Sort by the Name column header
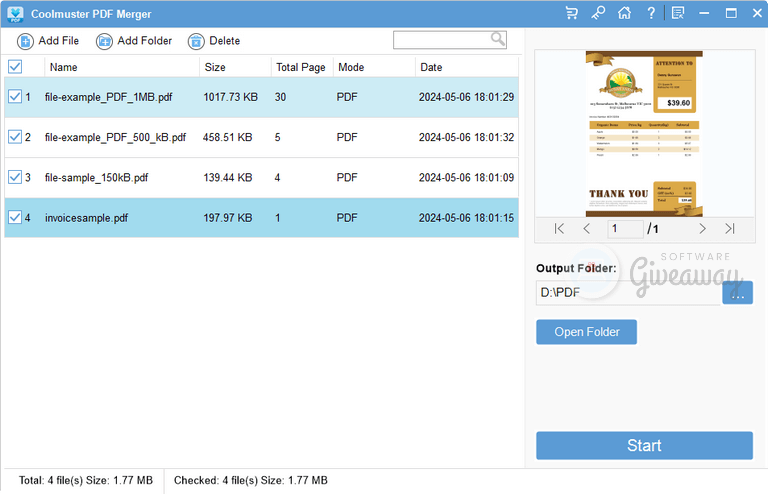 121,67
